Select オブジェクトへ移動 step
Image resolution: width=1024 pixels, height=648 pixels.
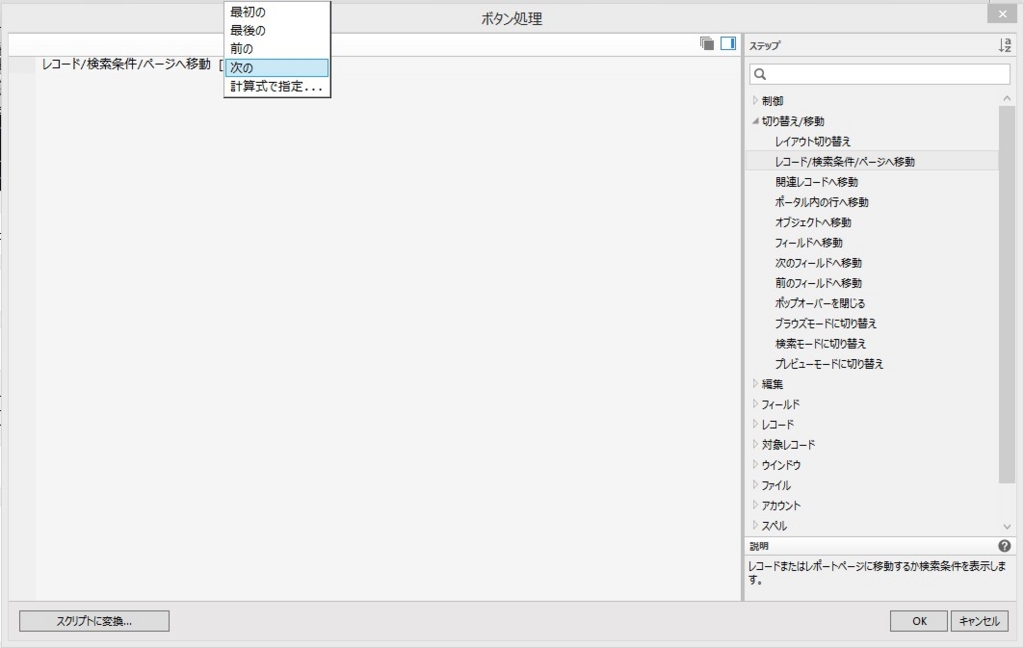(x=813, y=222)
